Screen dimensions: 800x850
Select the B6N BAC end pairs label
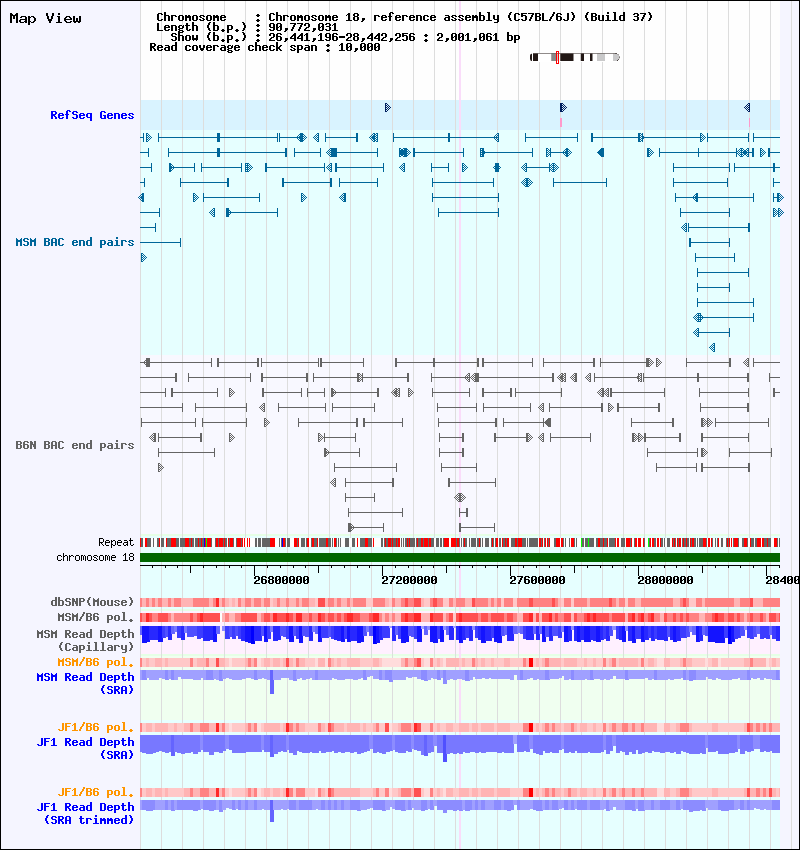pos(75,445)
